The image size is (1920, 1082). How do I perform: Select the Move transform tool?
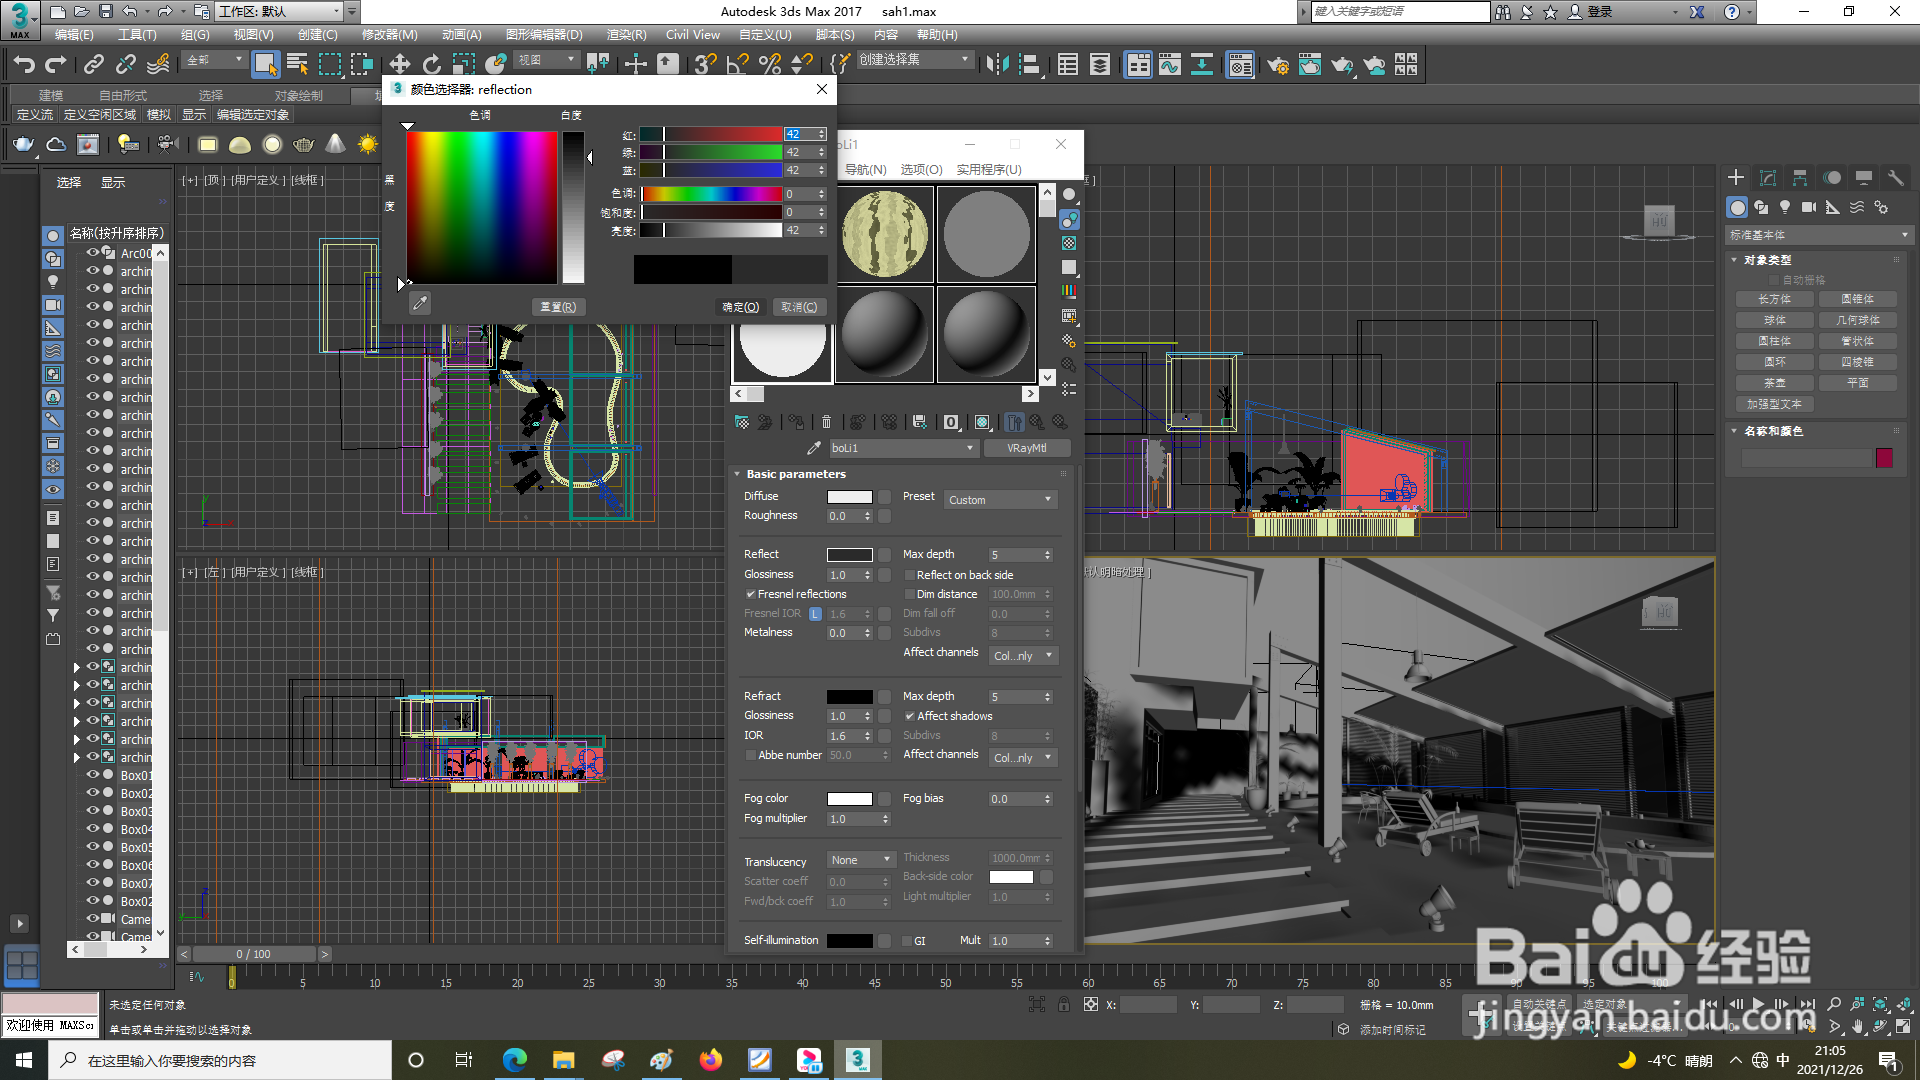(399, 65)
